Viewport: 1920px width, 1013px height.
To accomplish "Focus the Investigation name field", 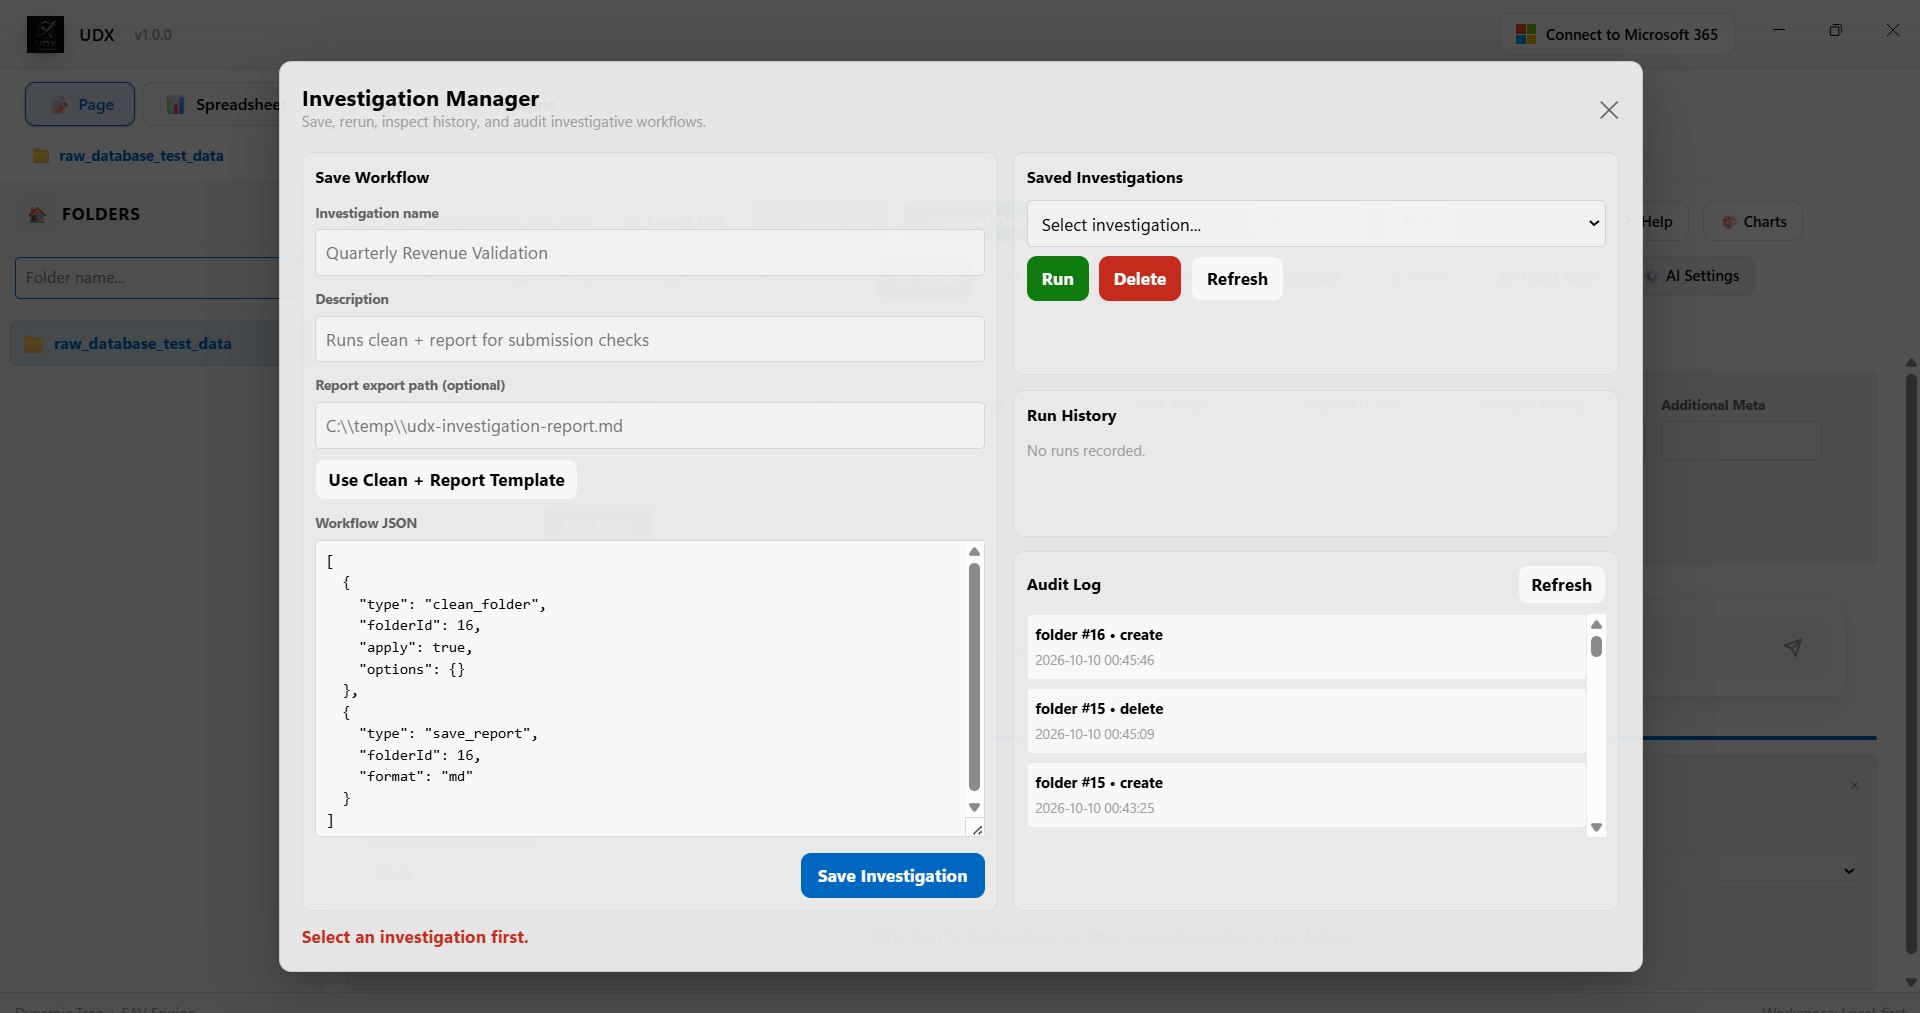I will coord(650,253).
